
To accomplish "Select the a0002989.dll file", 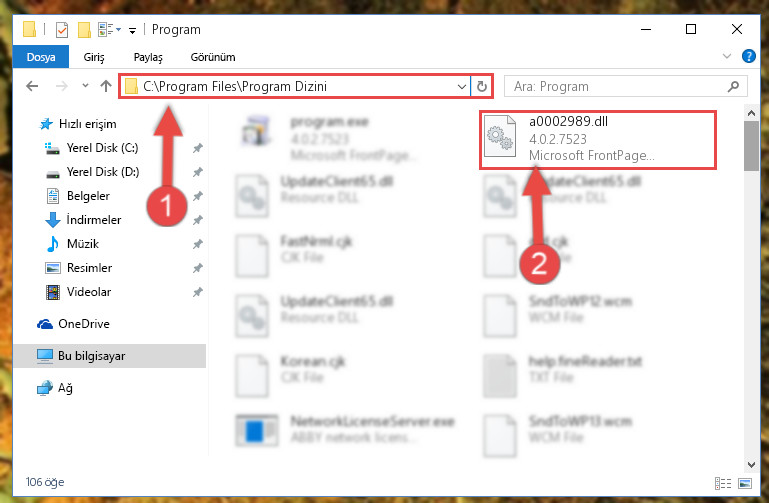I will (x=598, y=140).
